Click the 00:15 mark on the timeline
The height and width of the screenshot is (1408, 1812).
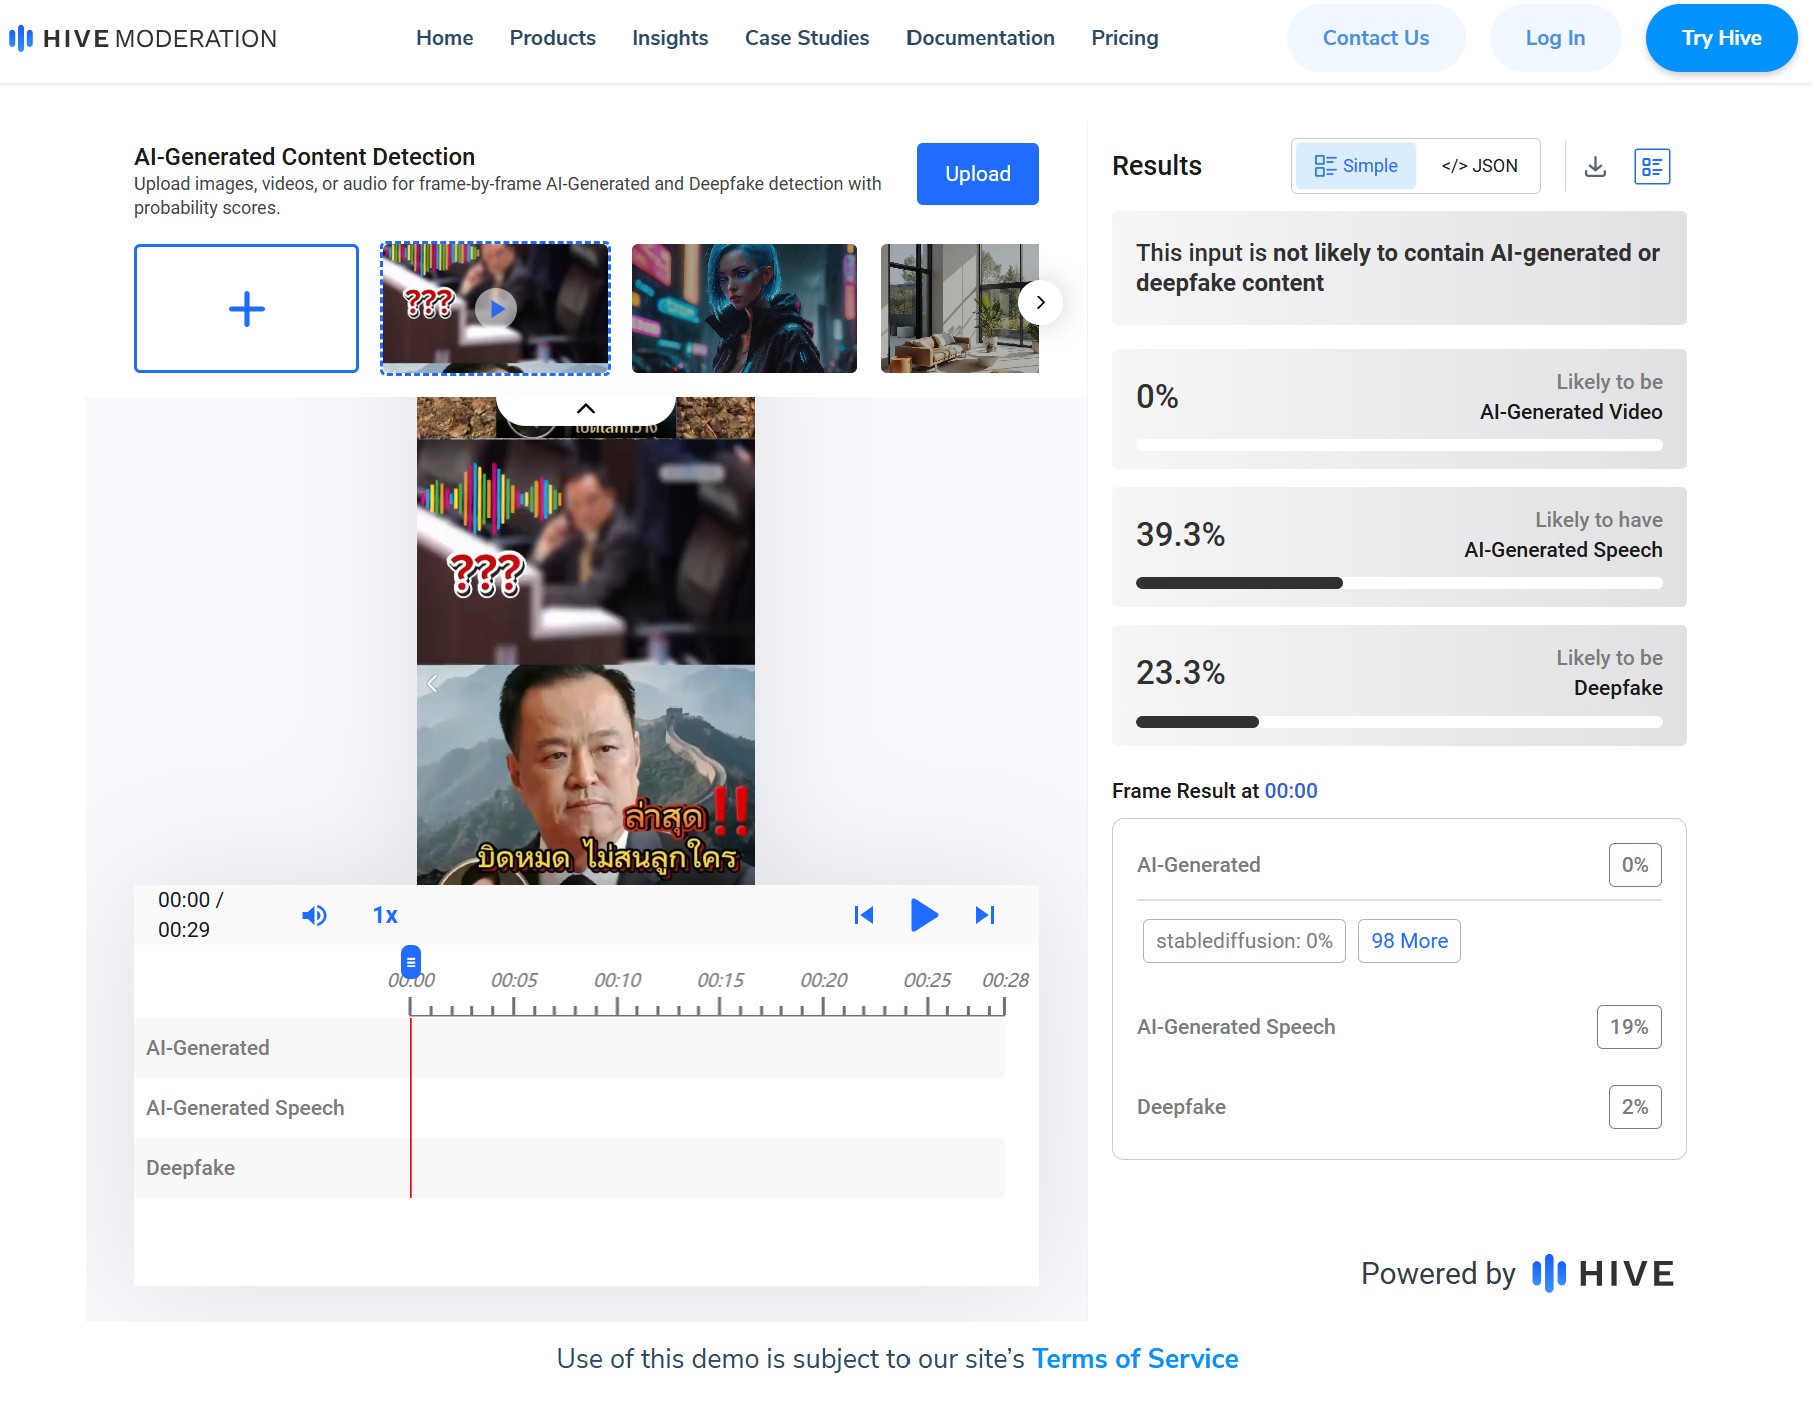(720, 981)
